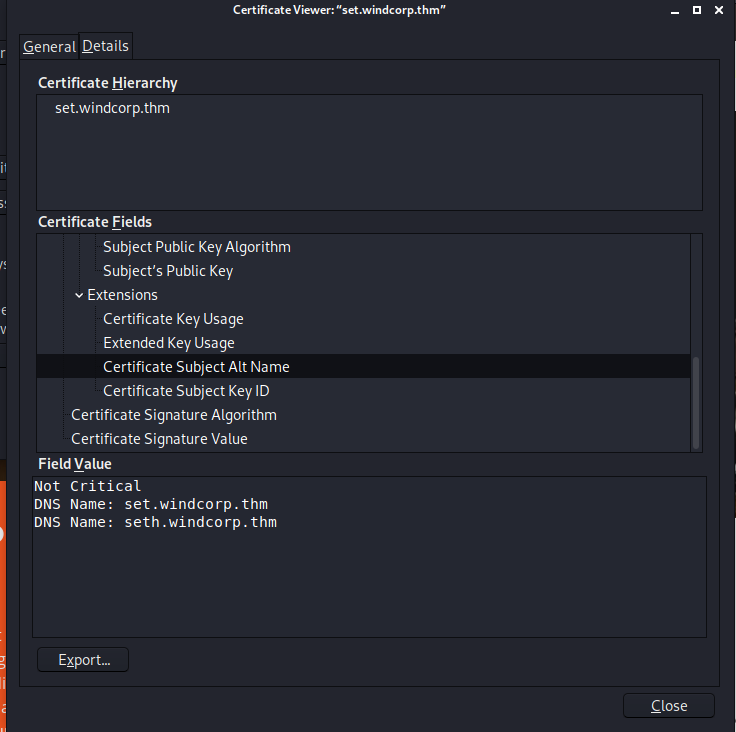Click the Certificate Fields scrollbar thumb

click(696, 402)
